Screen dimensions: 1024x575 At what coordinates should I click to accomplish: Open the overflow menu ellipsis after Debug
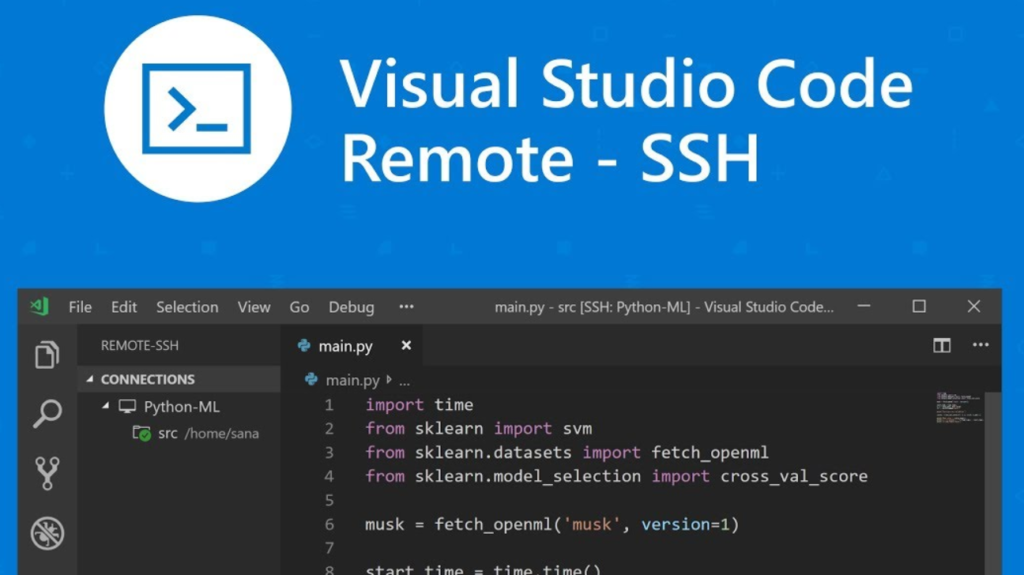406,306
